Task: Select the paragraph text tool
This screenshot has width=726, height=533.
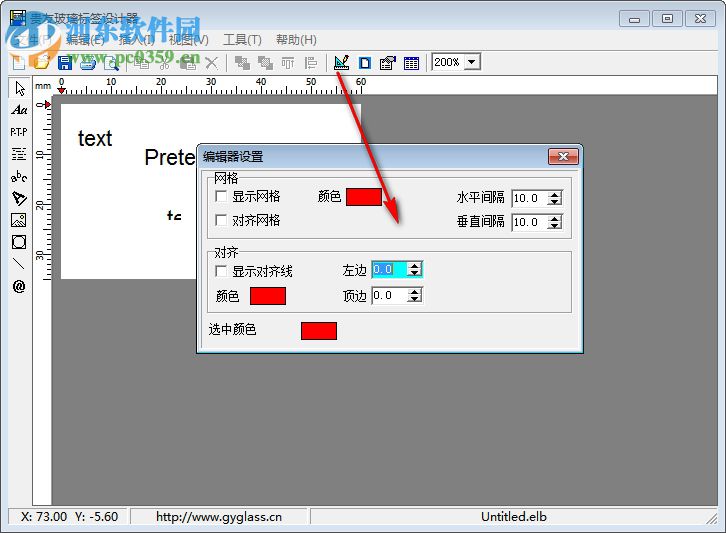Action: (x=19, y=154)
